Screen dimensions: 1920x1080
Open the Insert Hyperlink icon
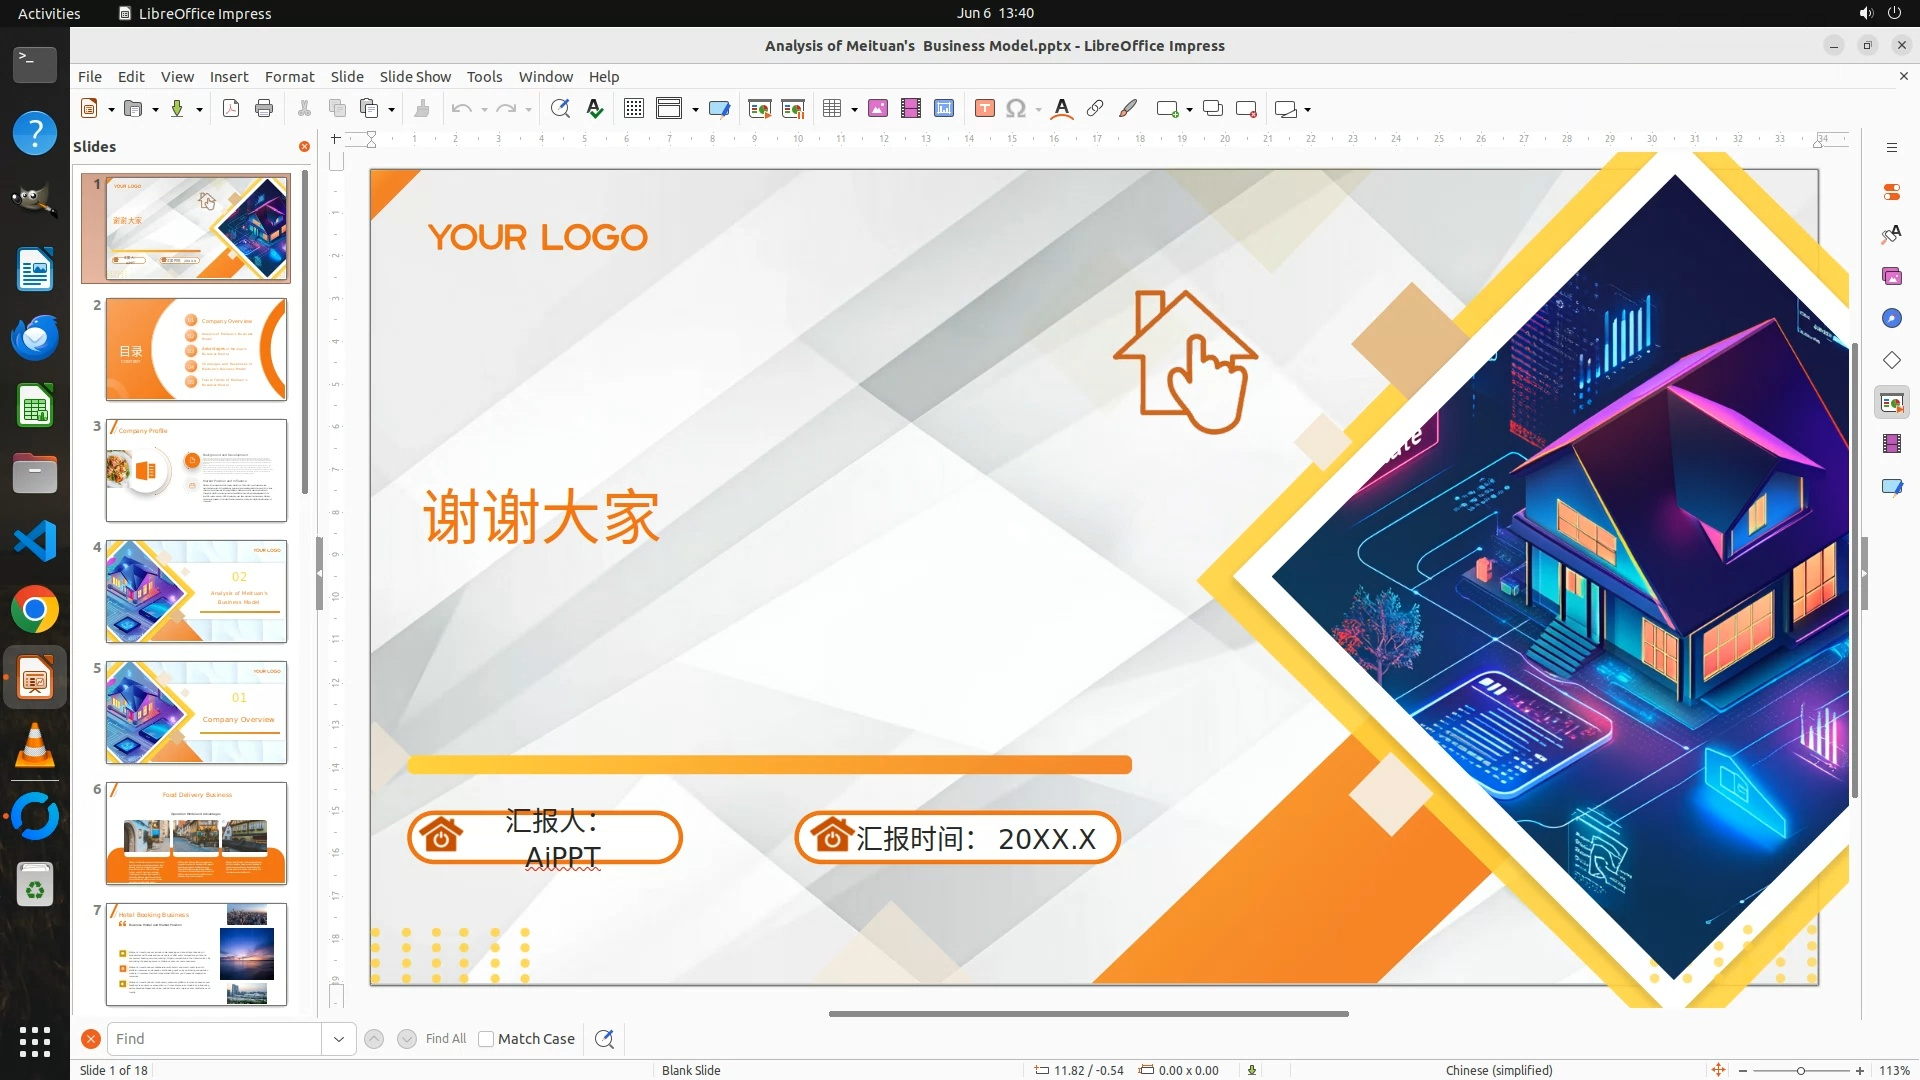[x=1095, y=109]
